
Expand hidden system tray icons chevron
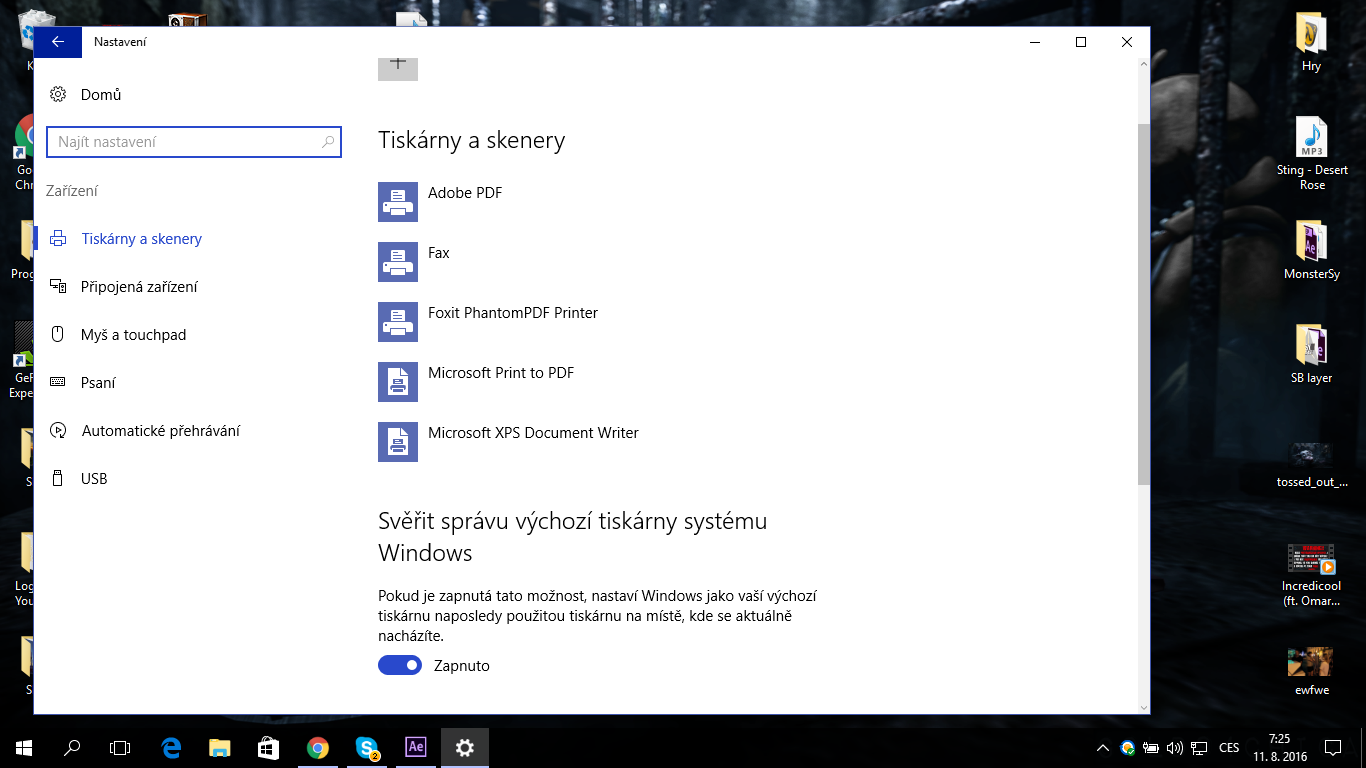coord(1103,748)
